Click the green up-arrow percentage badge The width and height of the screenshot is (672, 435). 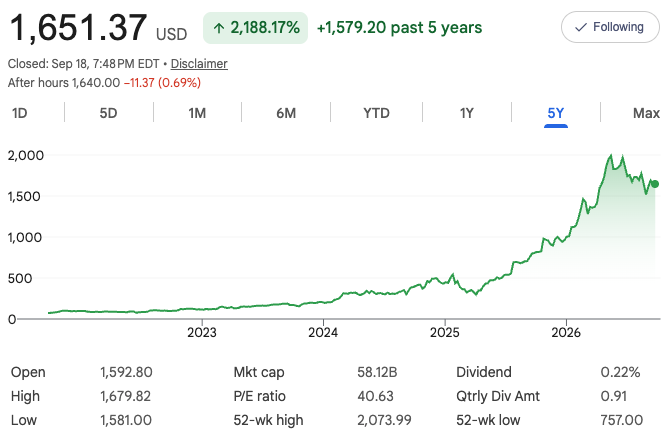pyautogui.click(x=255, y=28)
